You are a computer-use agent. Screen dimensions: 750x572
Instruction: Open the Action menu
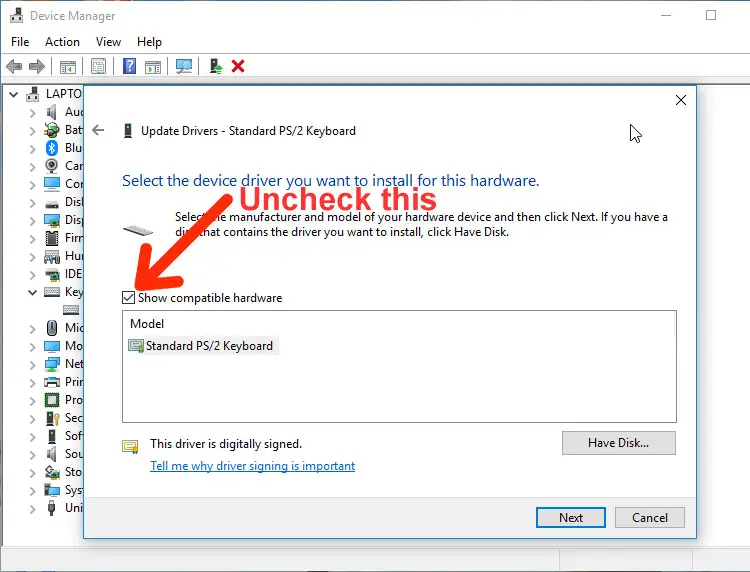[x=62, y=42]
